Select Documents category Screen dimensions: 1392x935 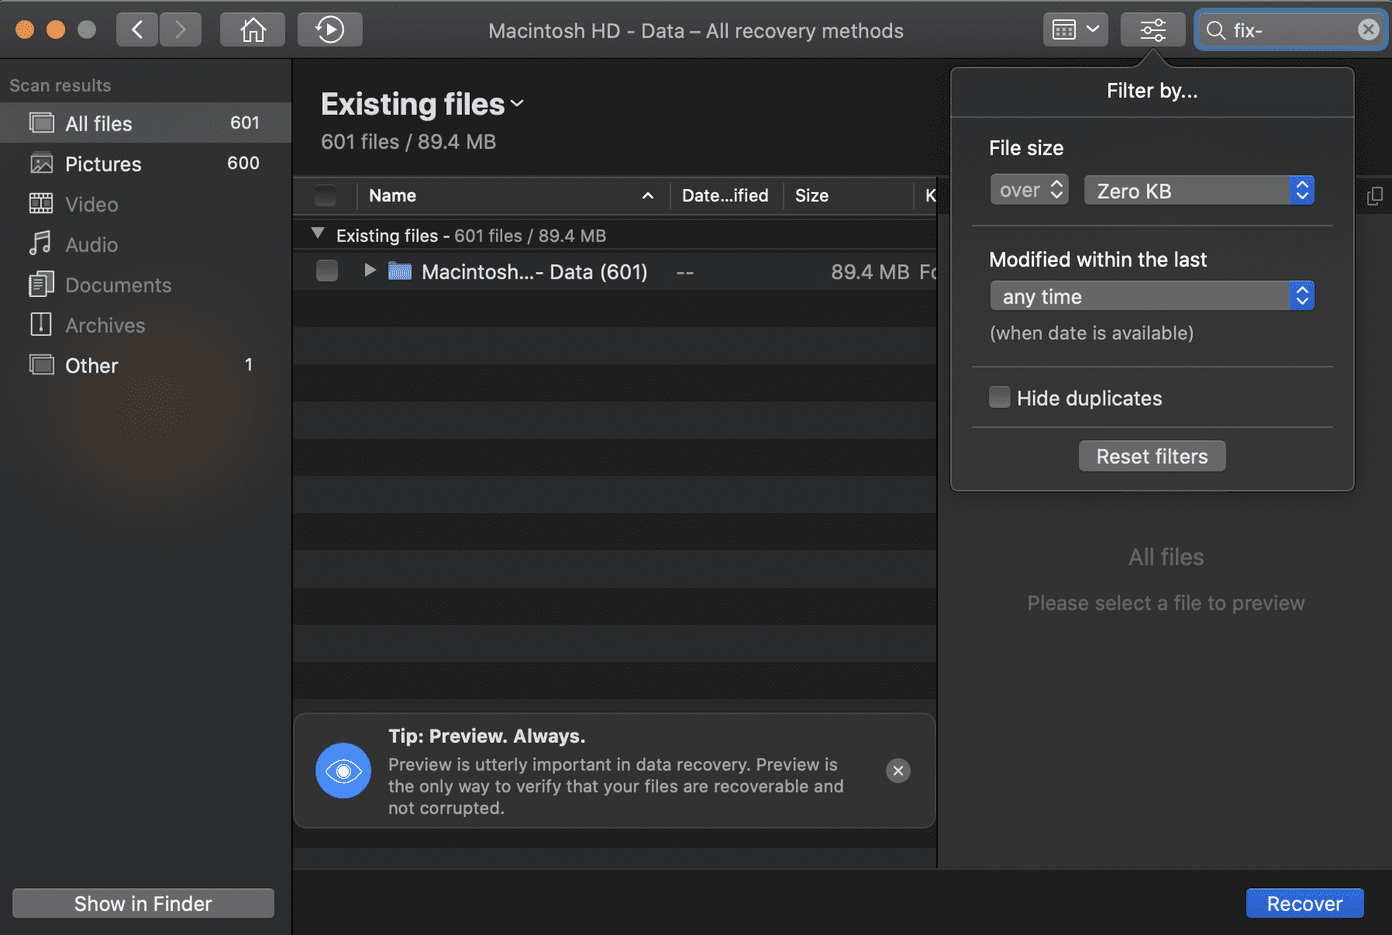[x=145, y=285]
